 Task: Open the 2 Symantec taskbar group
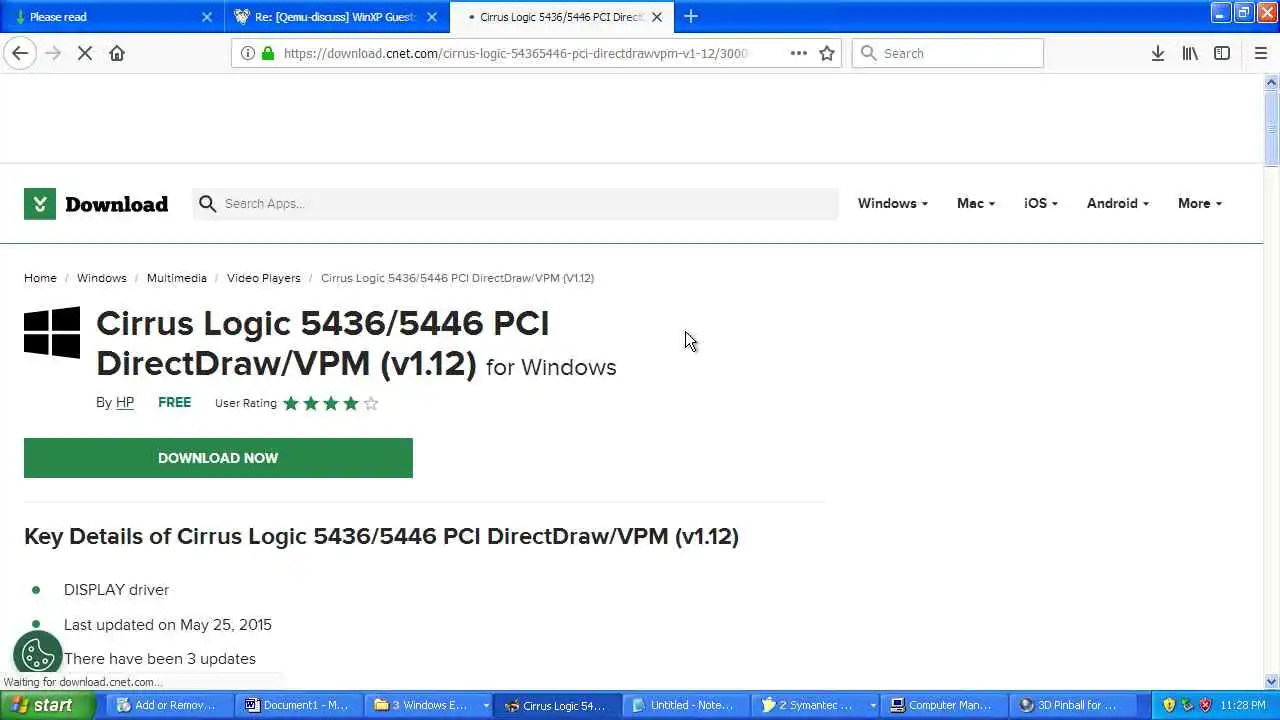tap(816, 705)
